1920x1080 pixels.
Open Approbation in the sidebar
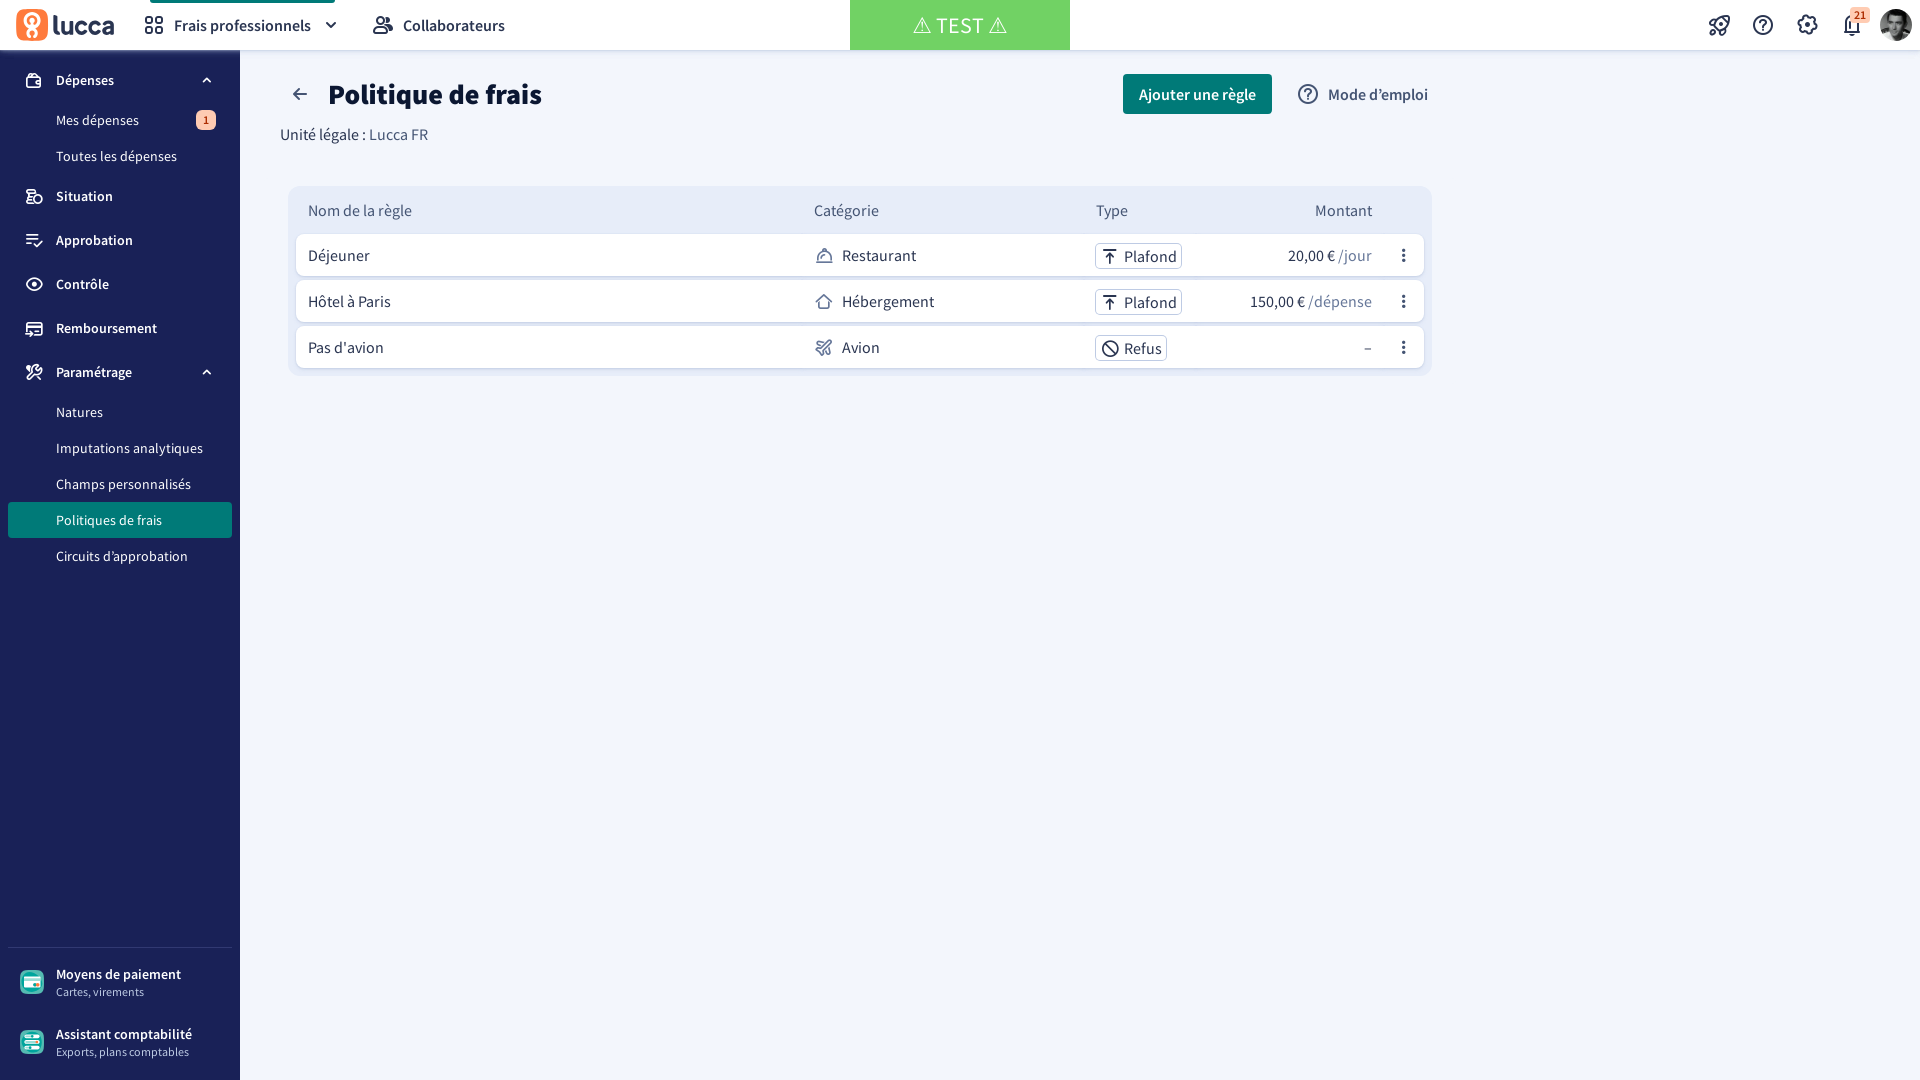click(120, 240)
